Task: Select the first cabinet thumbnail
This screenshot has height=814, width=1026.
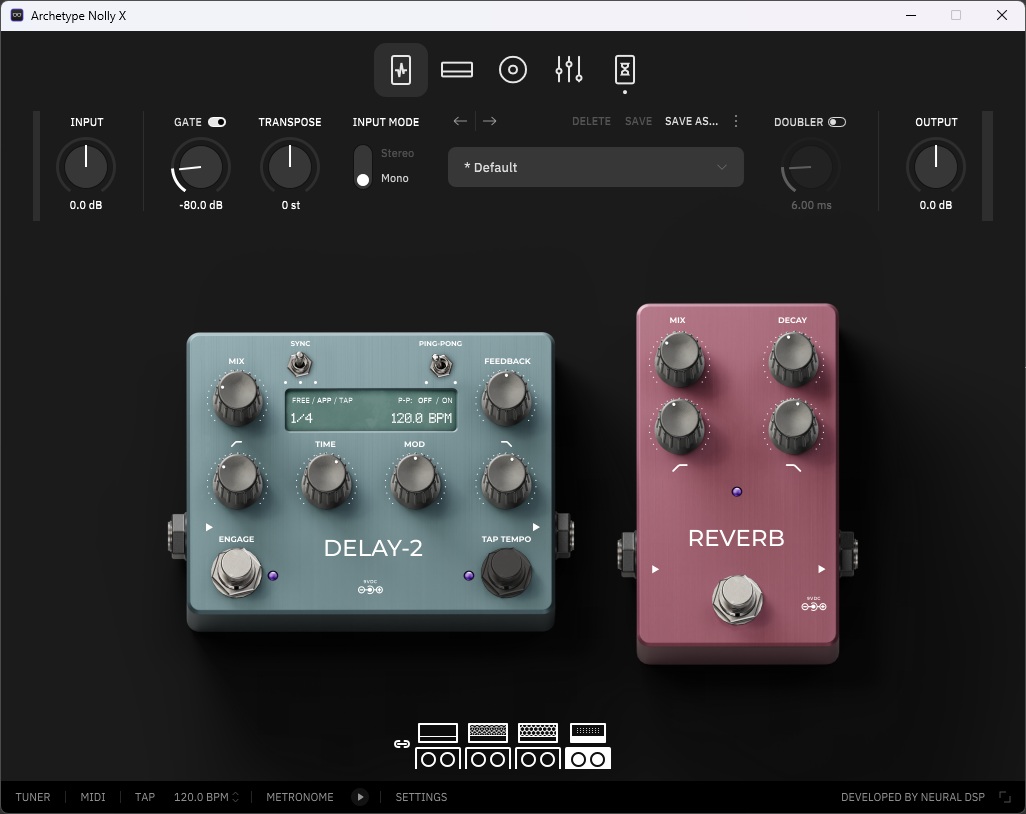Action: 438,758
